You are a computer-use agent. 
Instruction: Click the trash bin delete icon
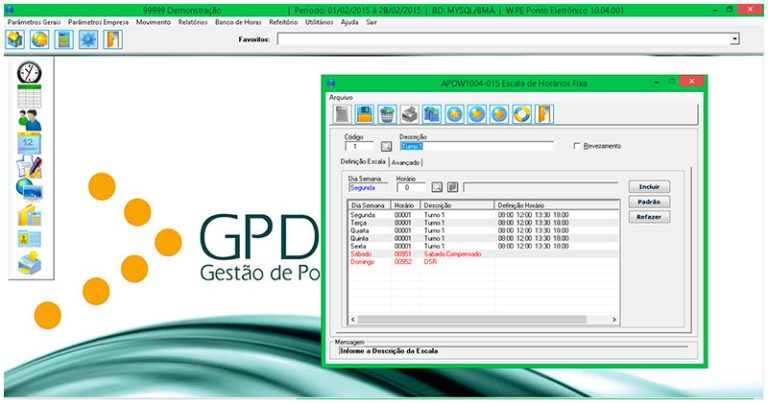tap(387, 113)
